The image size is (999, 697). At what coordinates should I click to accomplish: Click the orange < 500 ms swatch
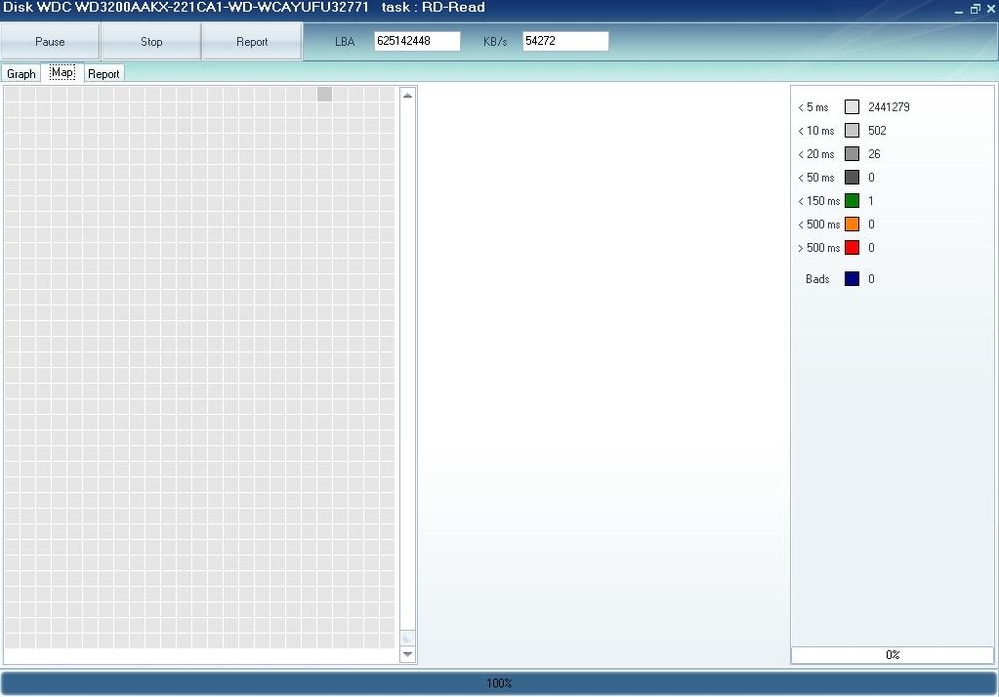click(852, 224)
